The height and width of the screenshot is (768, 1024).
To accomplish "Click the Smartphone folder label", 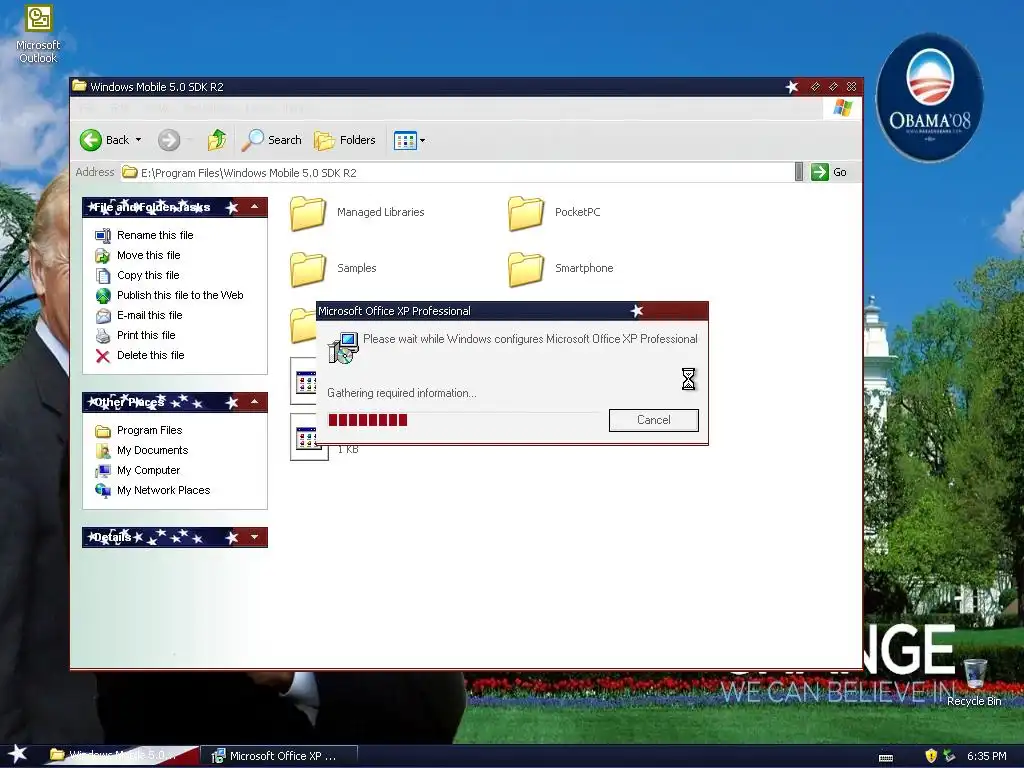I will [x=584, y=268].
